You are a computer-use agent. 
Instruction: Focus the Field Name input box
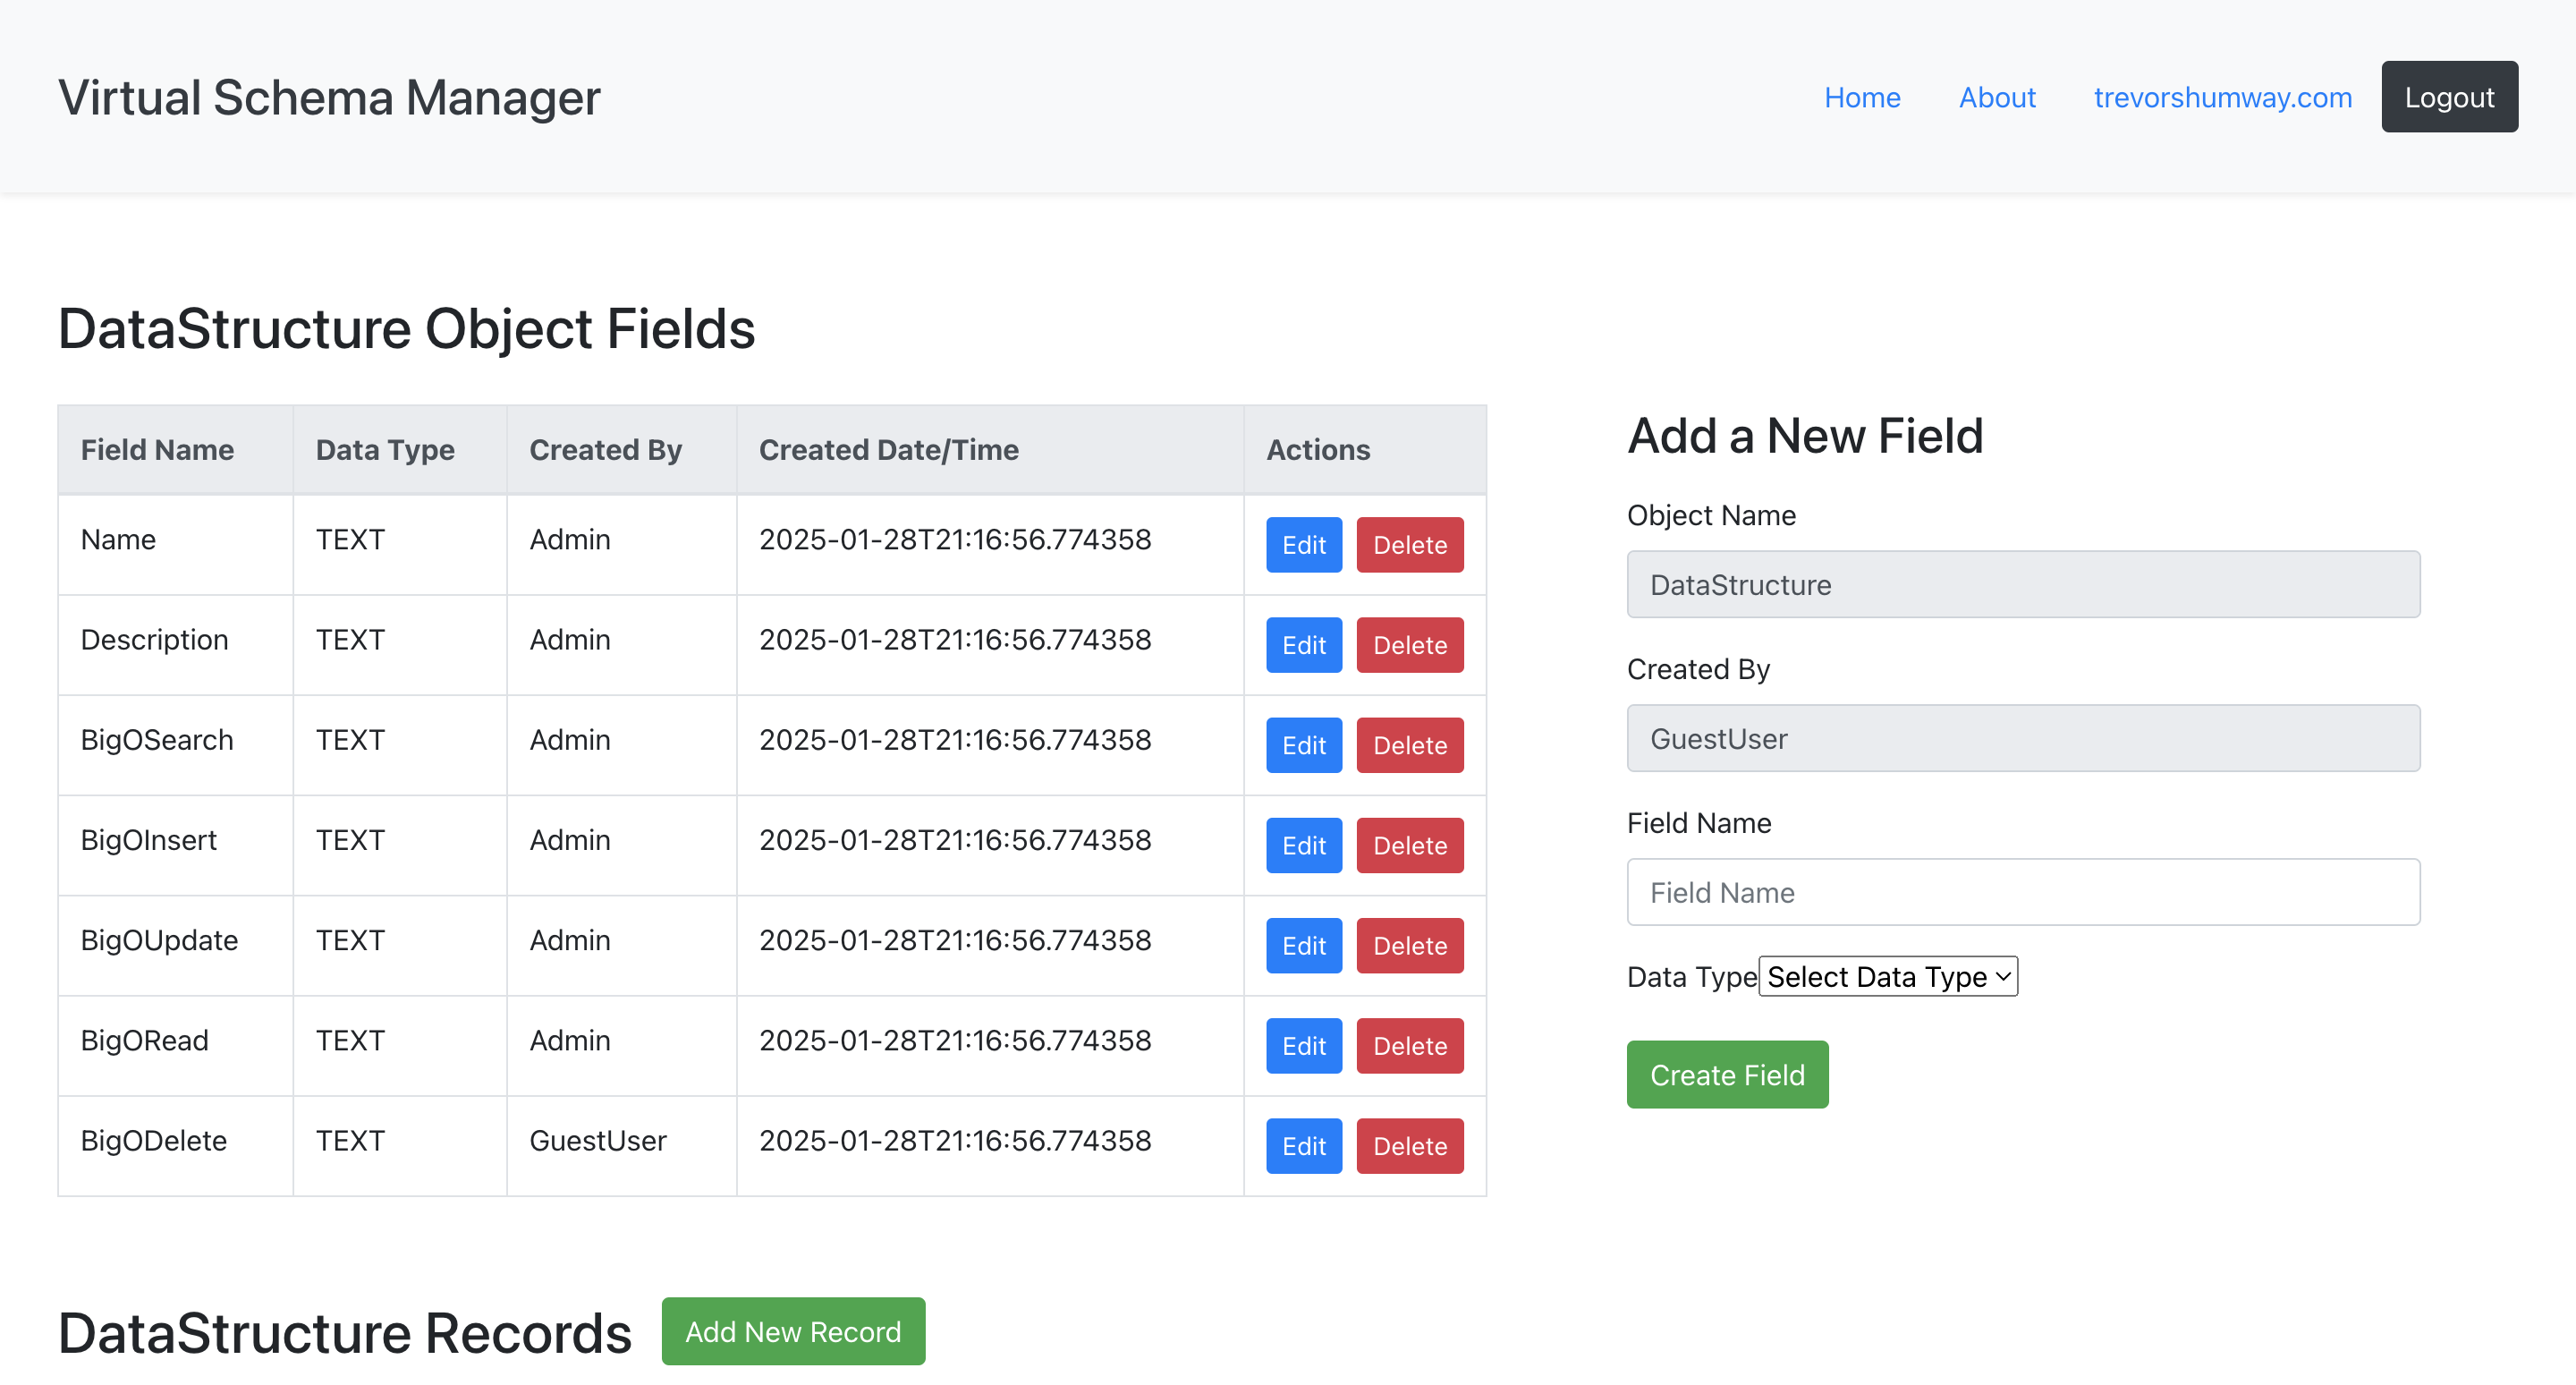point(2023,892)
